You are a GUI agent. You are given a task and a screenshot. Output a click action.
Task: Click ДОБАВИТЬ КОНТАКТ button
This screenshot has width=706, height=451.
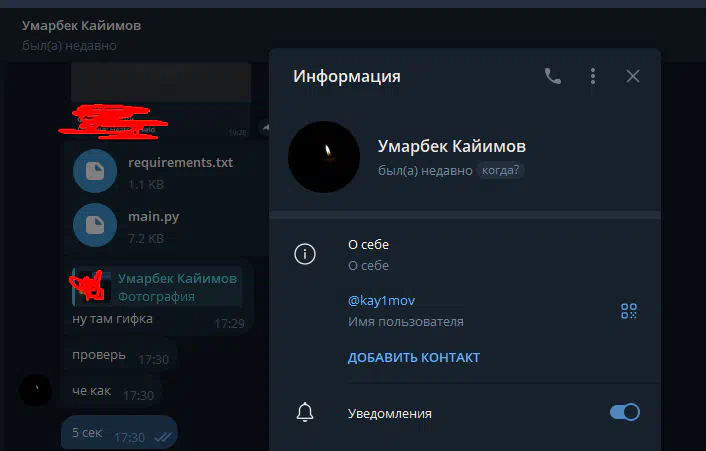(x=414, y=358)
